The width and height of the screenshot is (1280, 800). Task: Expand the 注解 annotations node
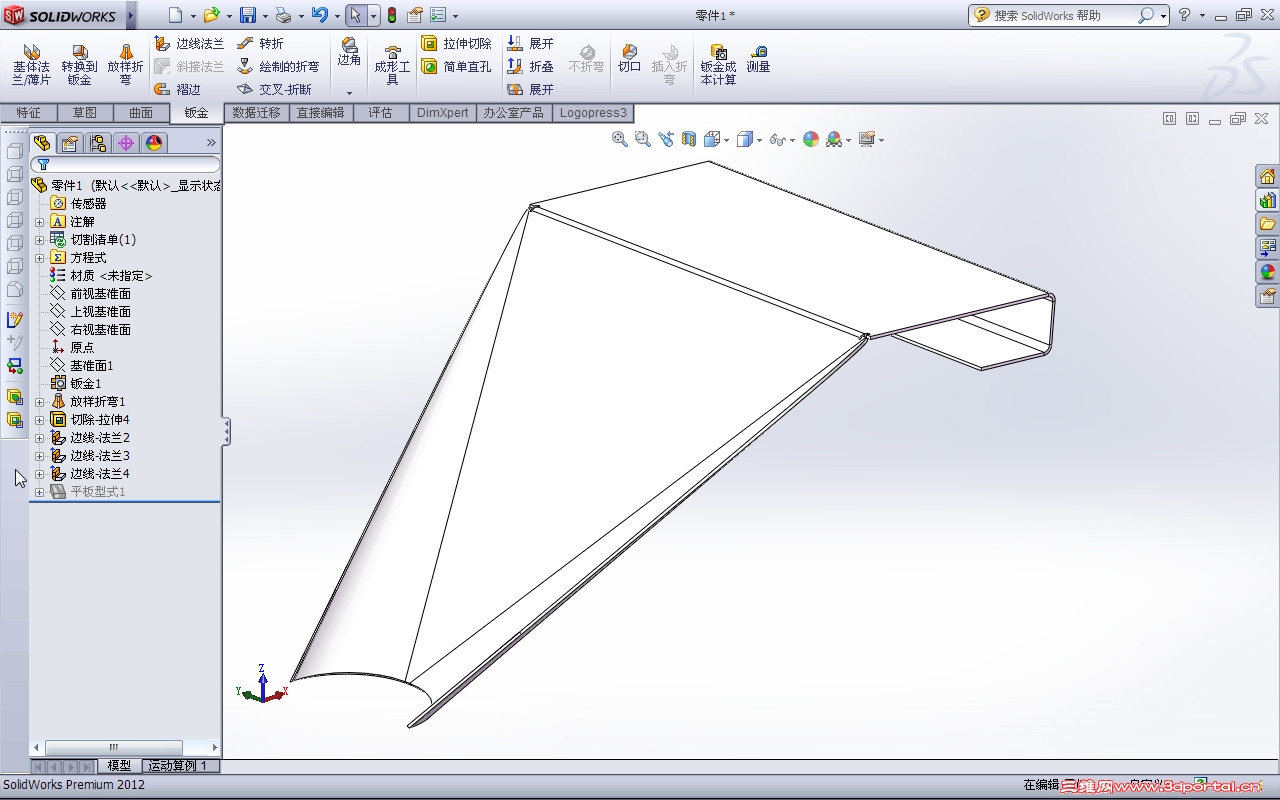coord(40,222)
